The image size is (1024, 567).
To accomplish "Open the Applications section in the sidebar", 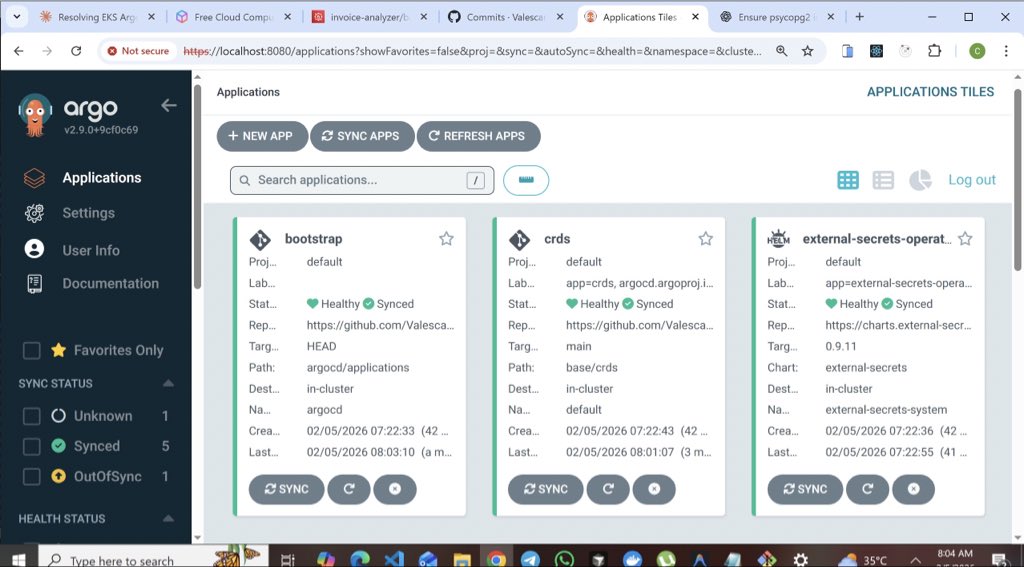I will [102, 178].
